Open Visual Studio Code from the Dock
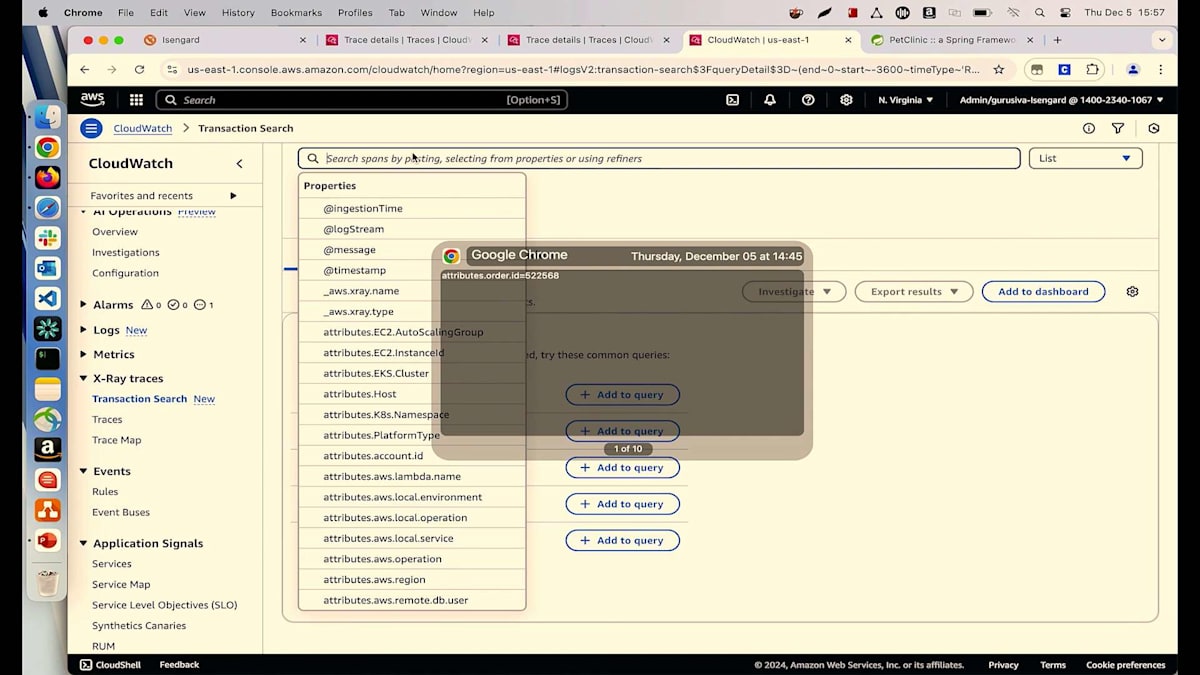Screen dimensions: 1200x675 click(x=47, y=298)
